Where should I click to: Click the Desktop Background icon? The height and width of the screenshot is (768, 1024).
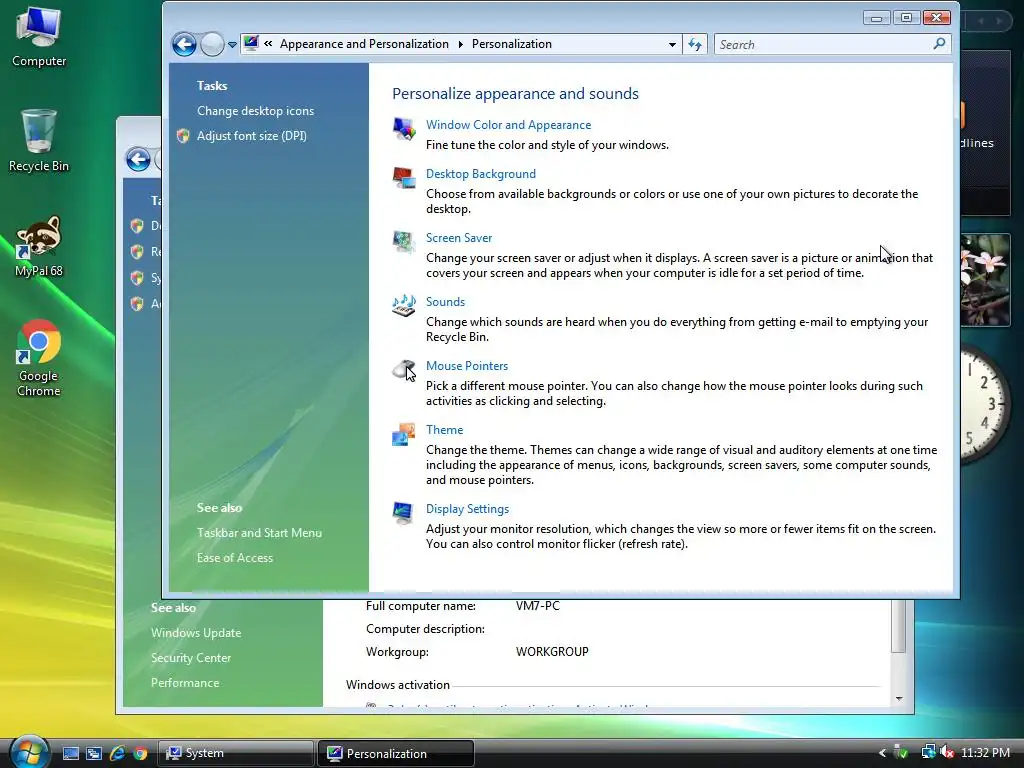[x=404, y=177]
